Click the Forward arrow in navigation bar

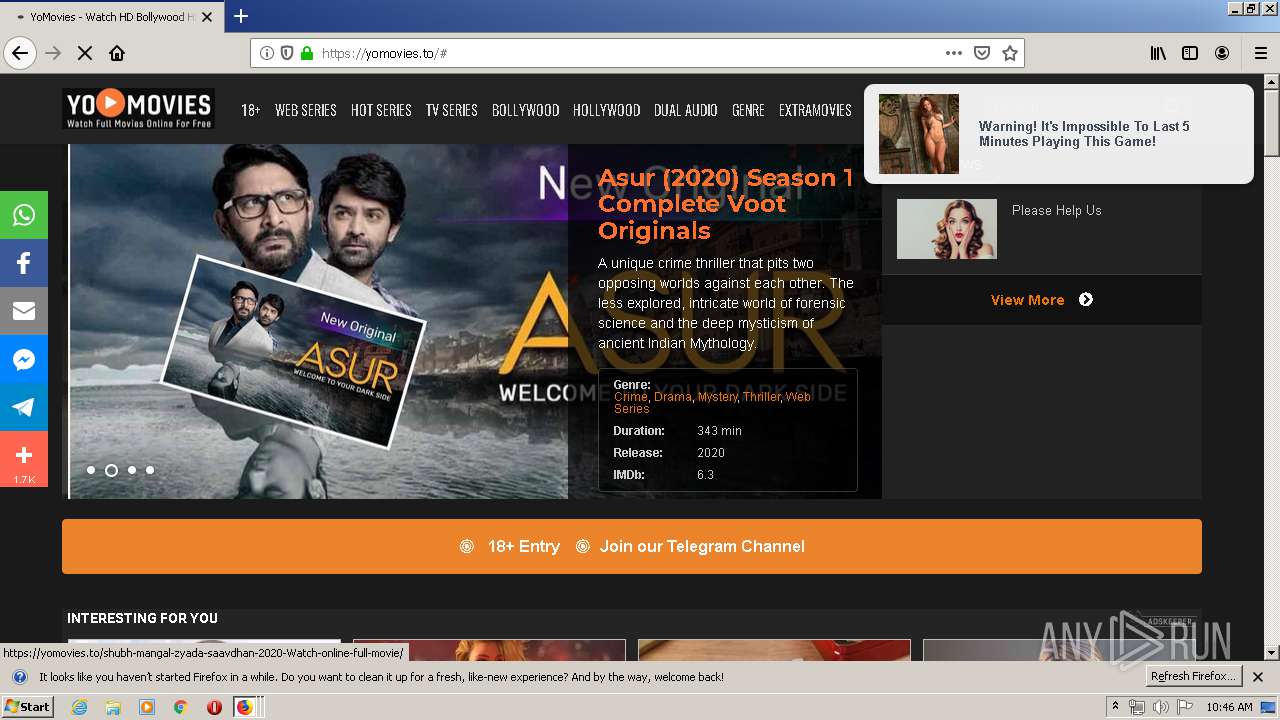coord(53,53)
